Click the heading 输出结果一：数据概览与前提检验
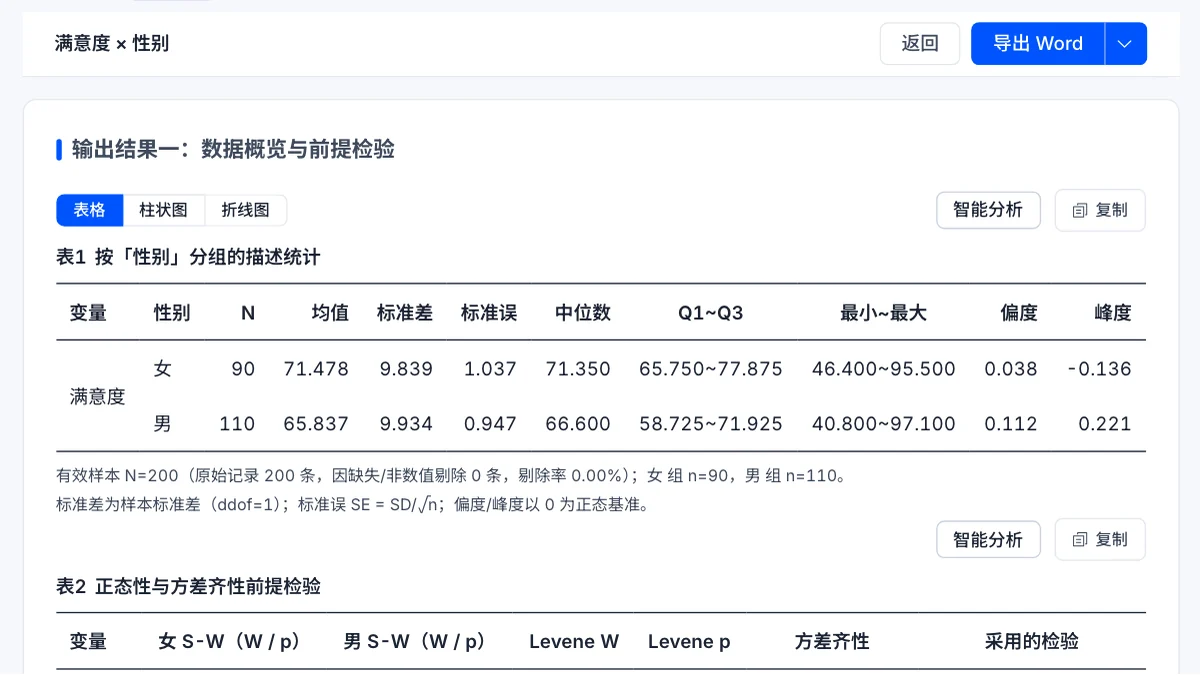1200x675 pixels. coord(233,150)
